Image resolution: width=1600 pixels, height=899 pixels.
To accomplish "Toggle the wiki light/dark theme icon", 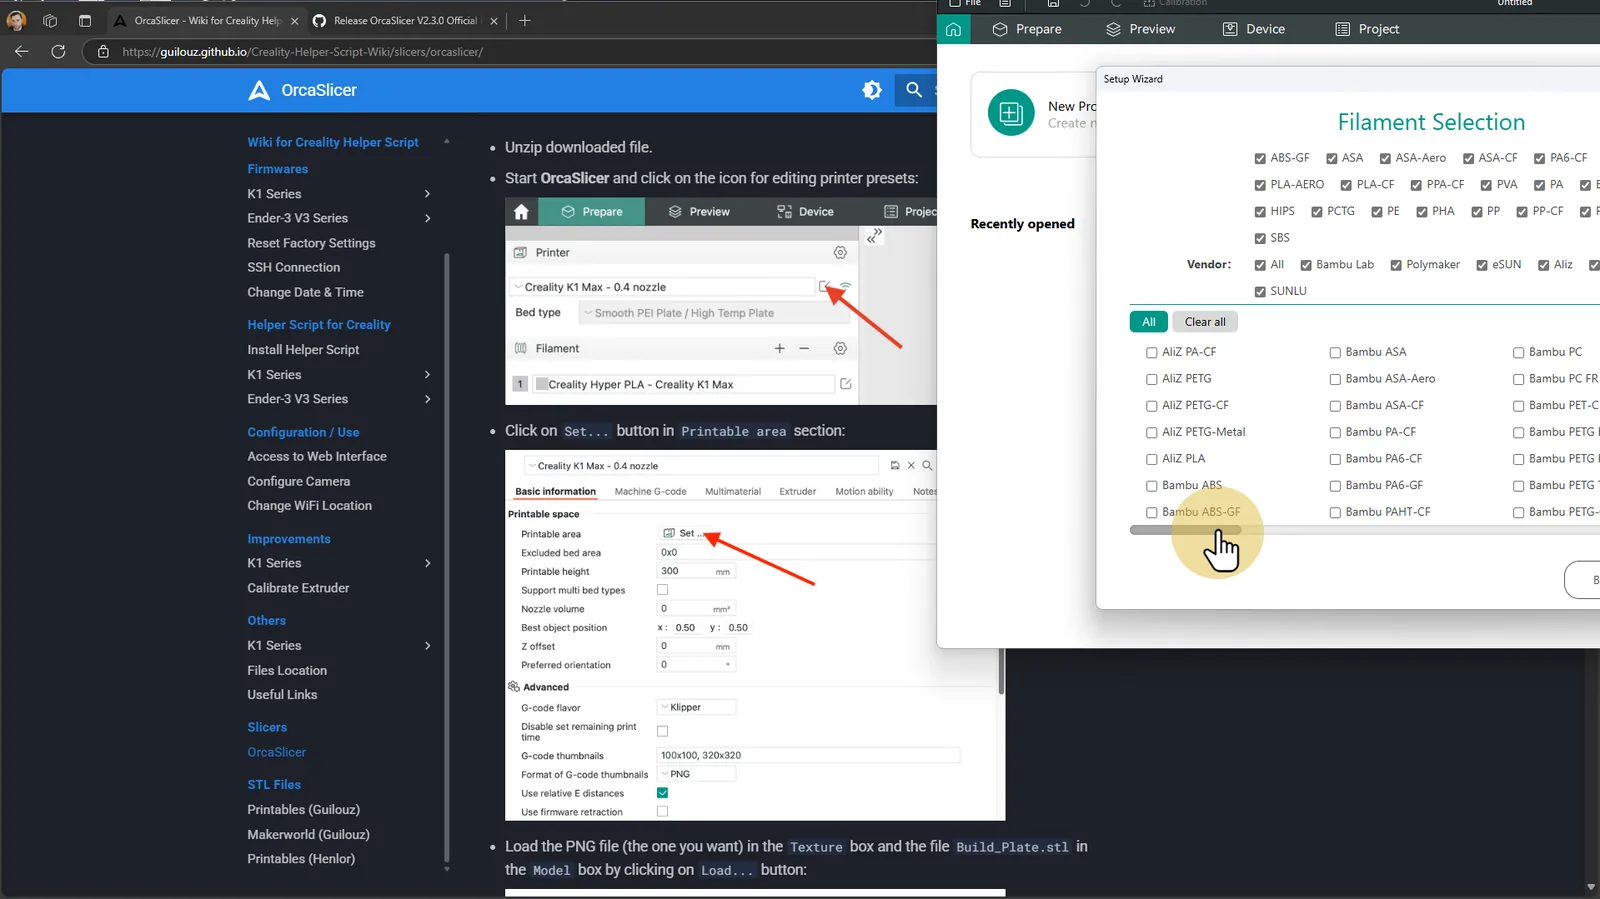I will [872, 90].
